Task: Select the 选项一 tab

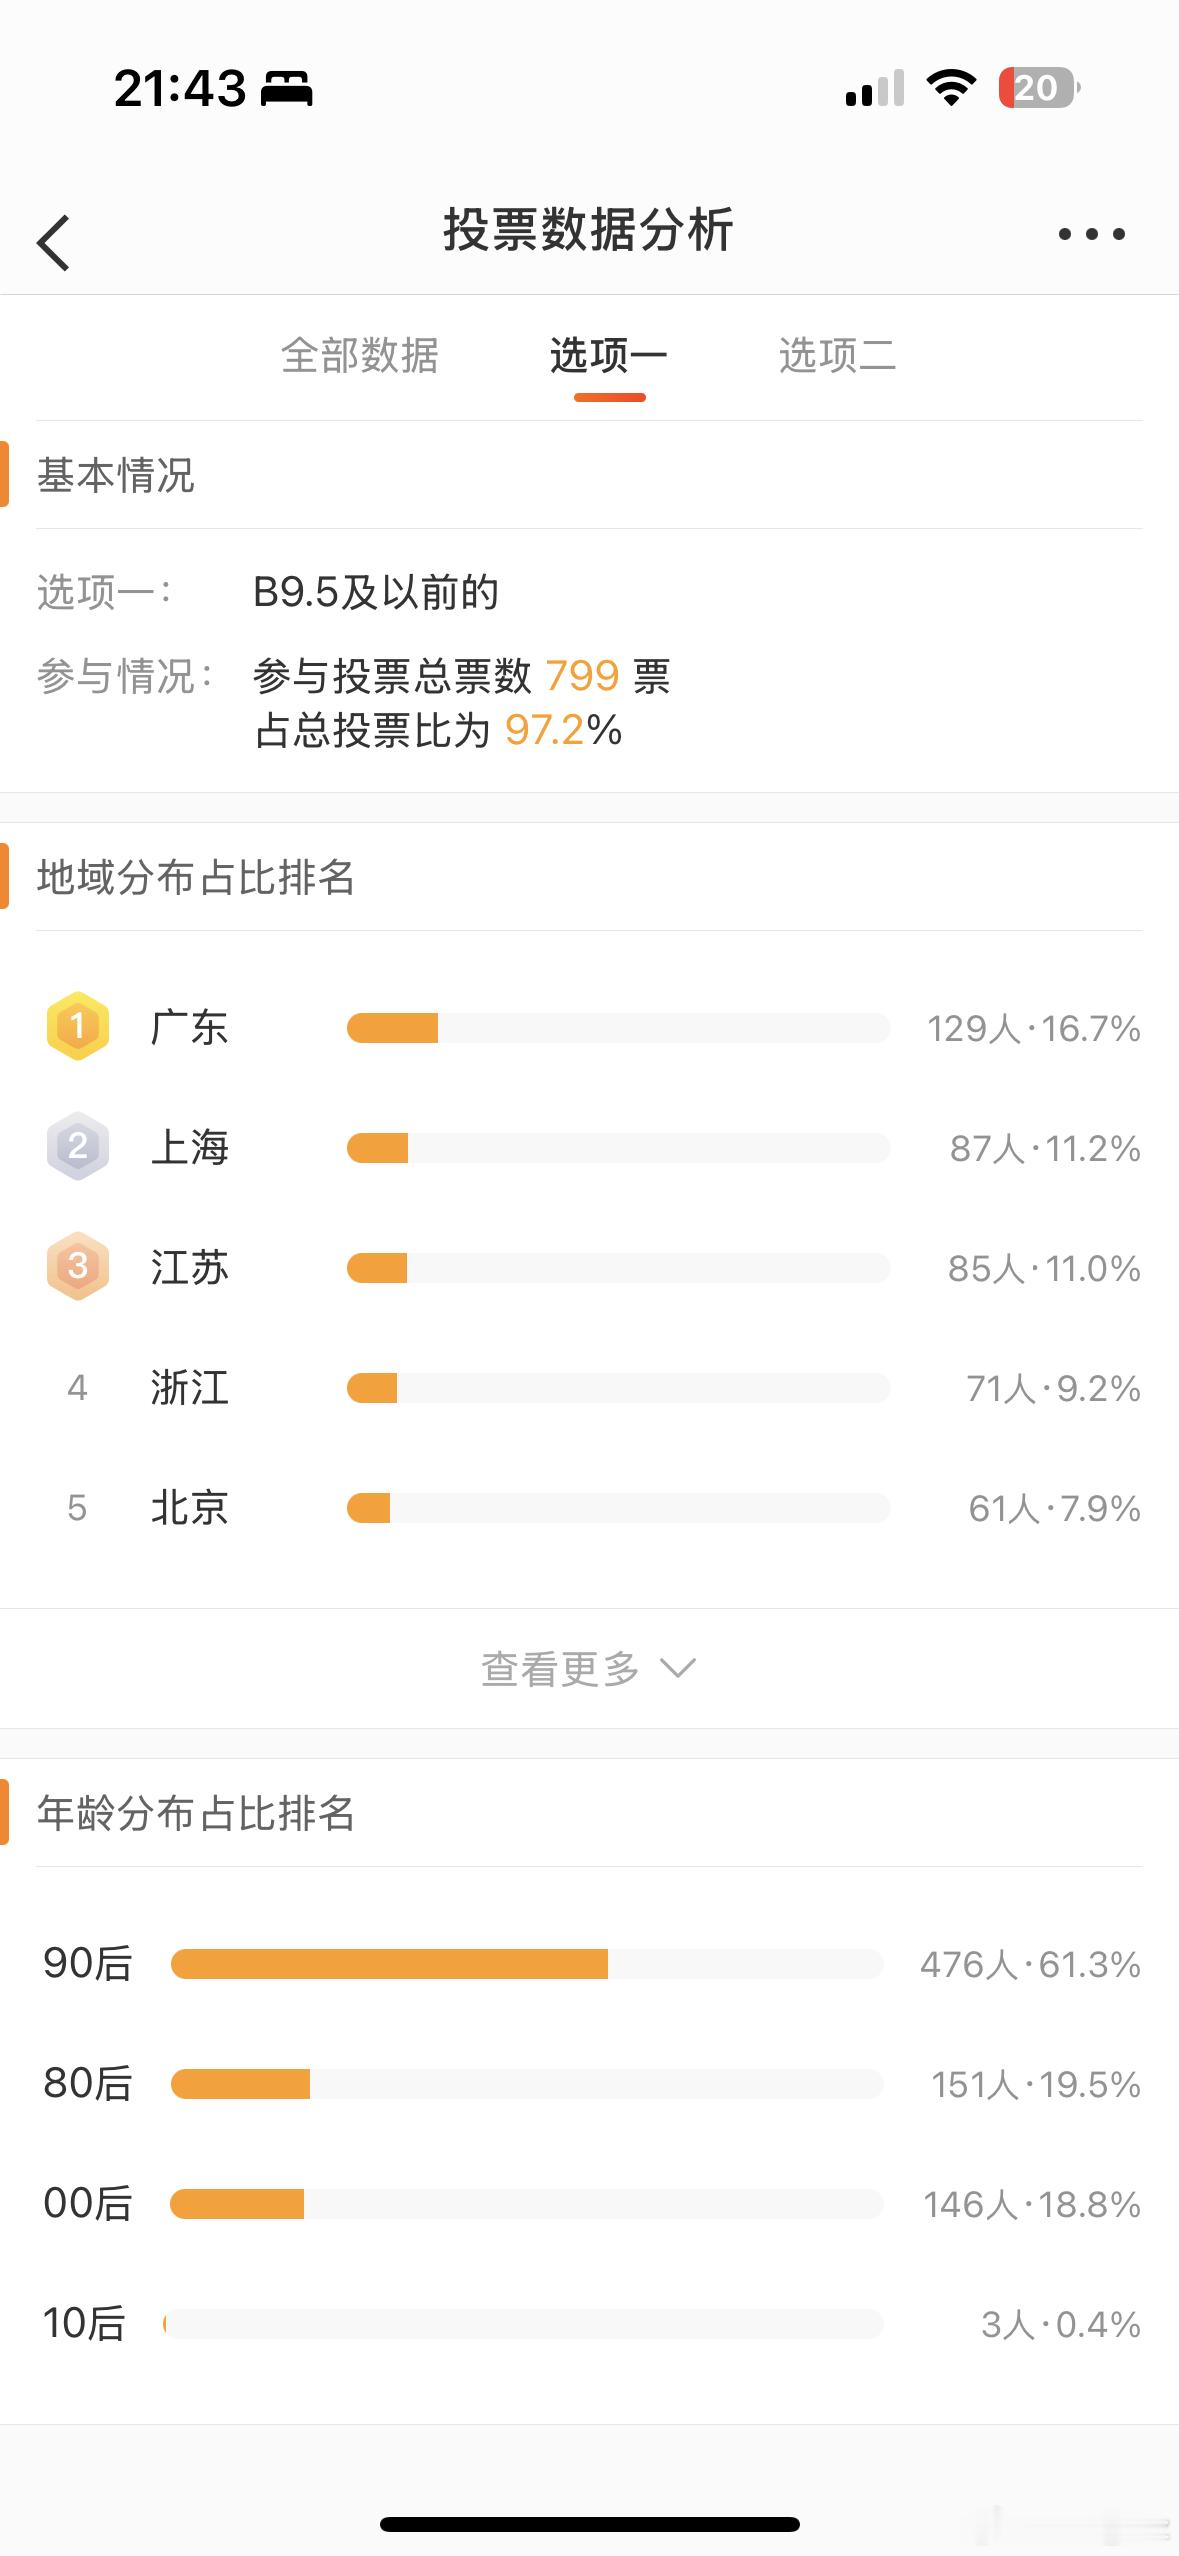Action: point(609,356)
